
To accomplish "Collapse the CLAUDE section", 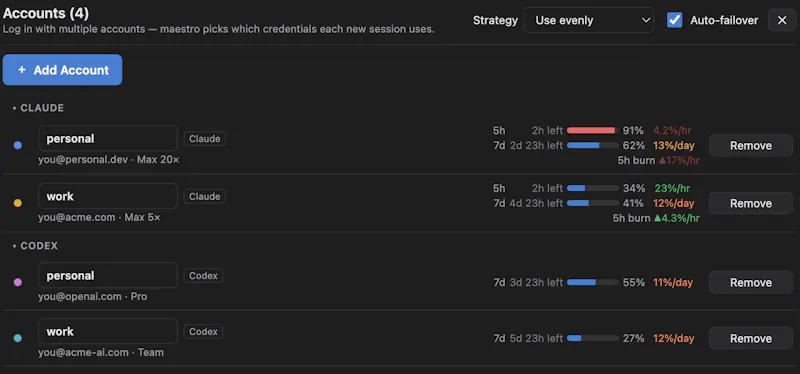I will tap(15, 108).
